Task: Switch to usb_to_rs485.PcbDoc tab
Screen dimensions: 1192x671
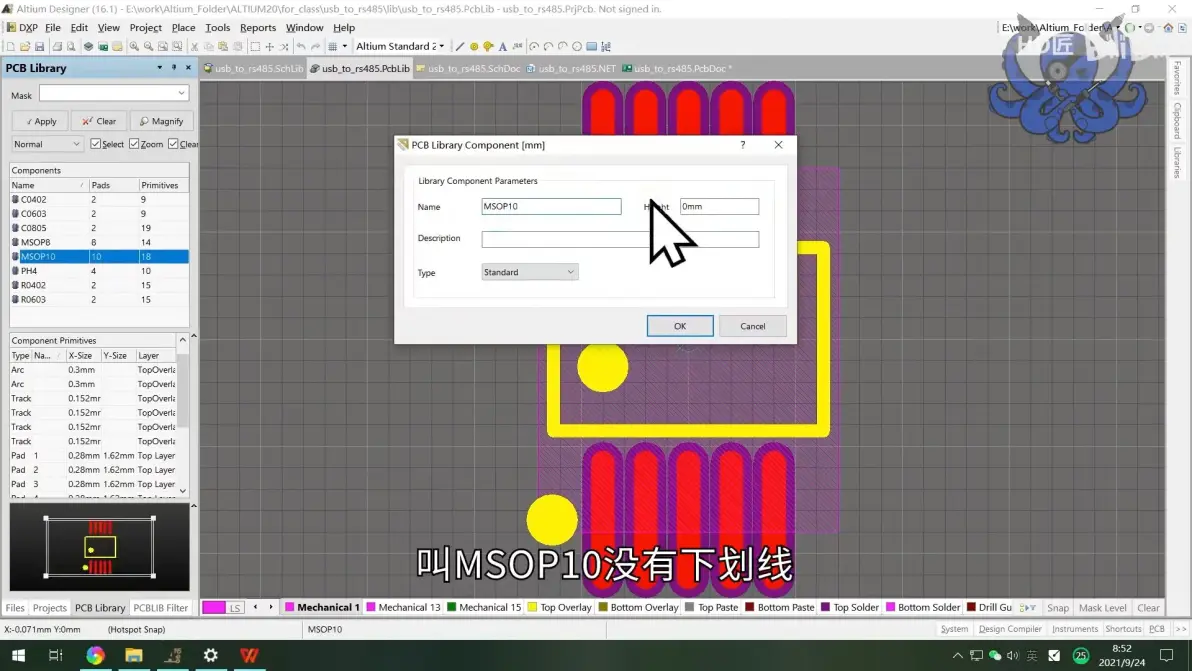Action: 677,68
